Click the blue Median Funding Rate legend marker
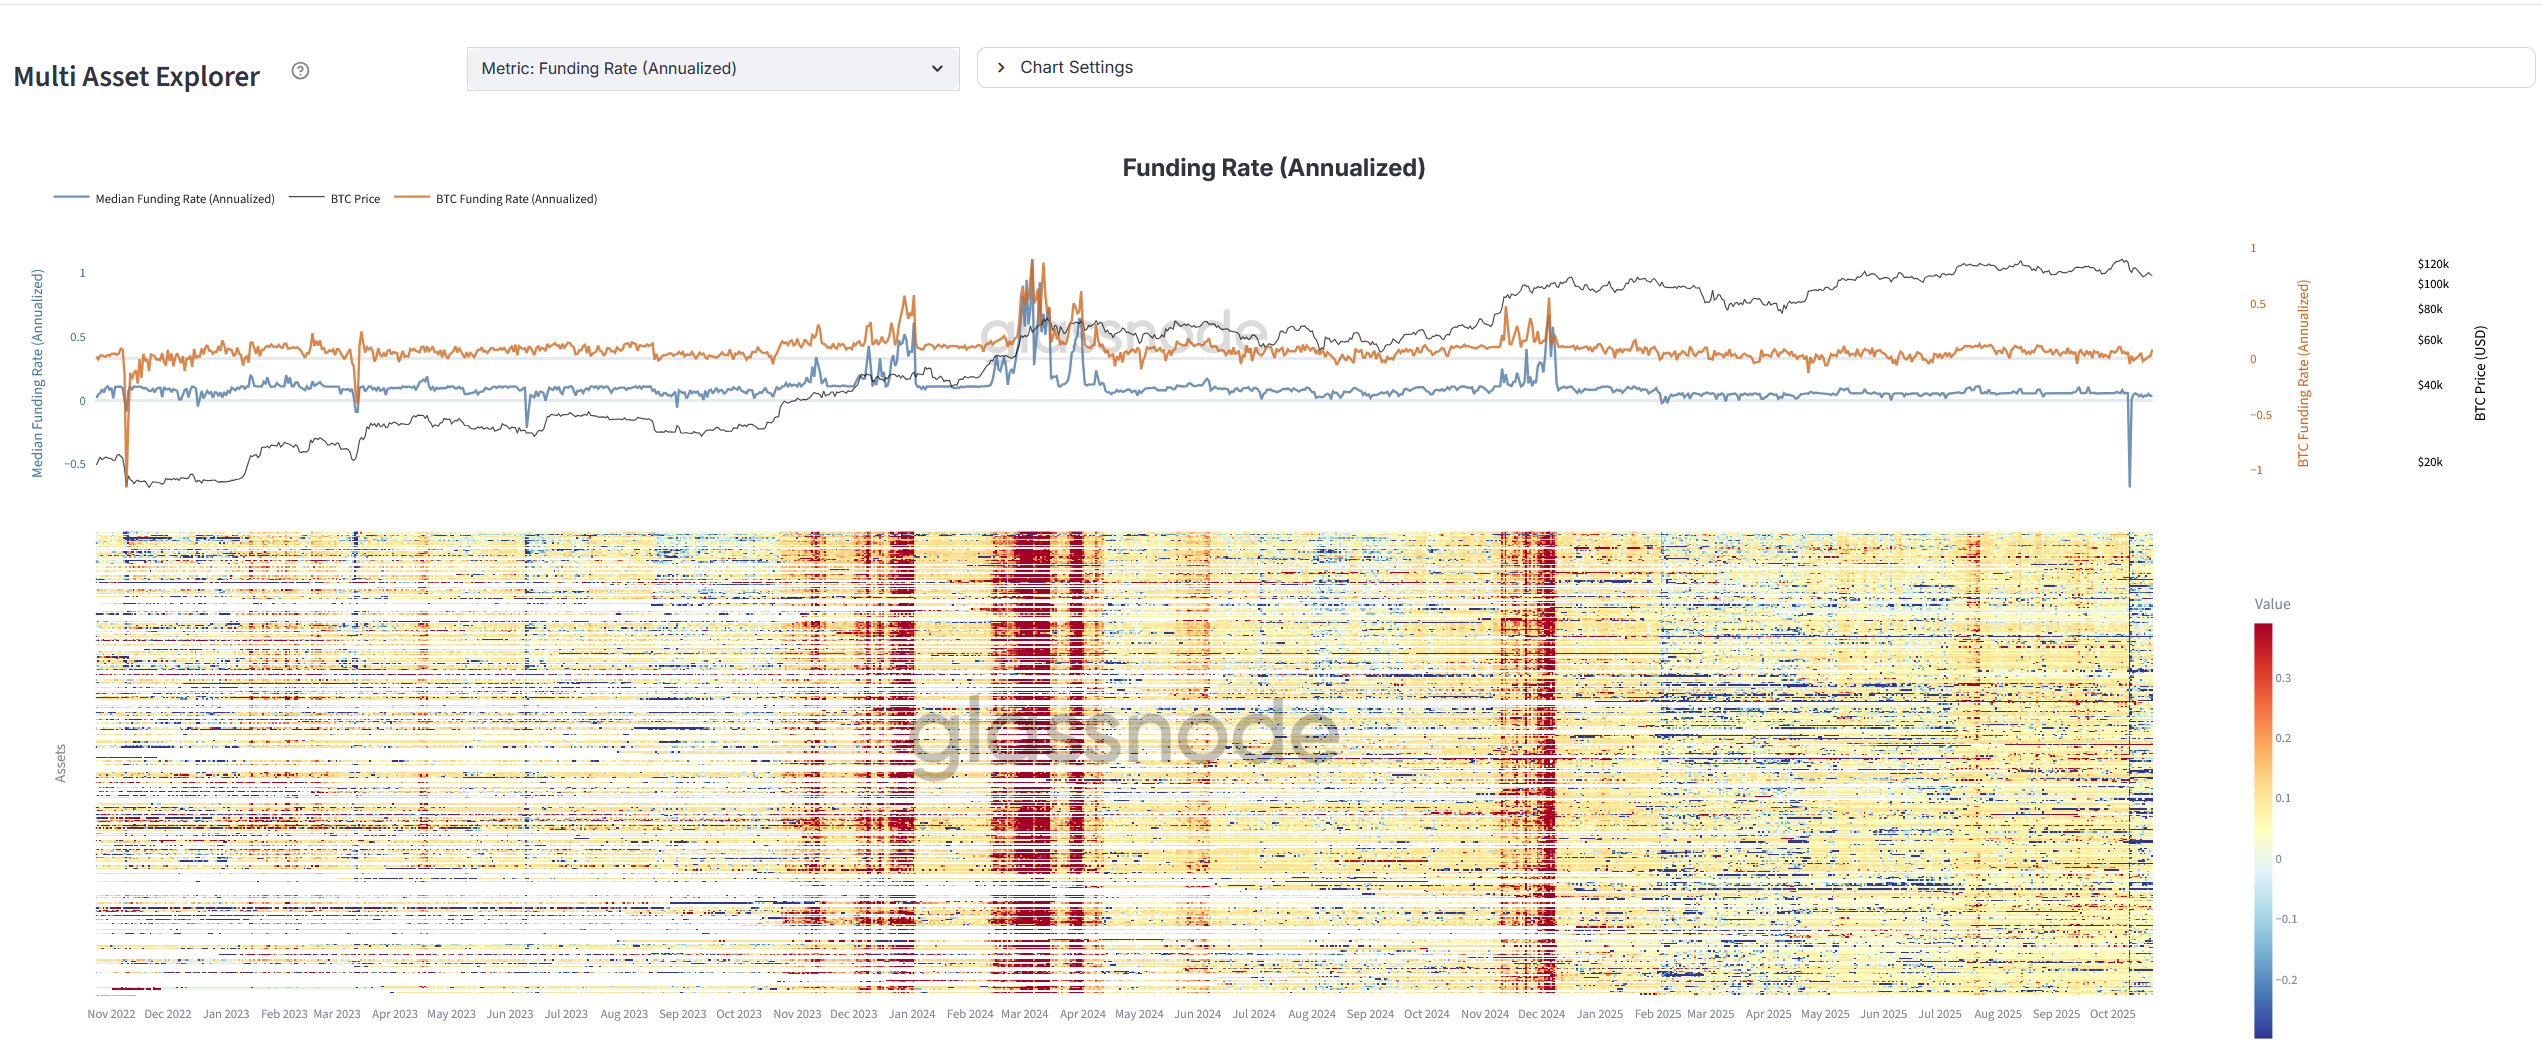 point(71,197)
